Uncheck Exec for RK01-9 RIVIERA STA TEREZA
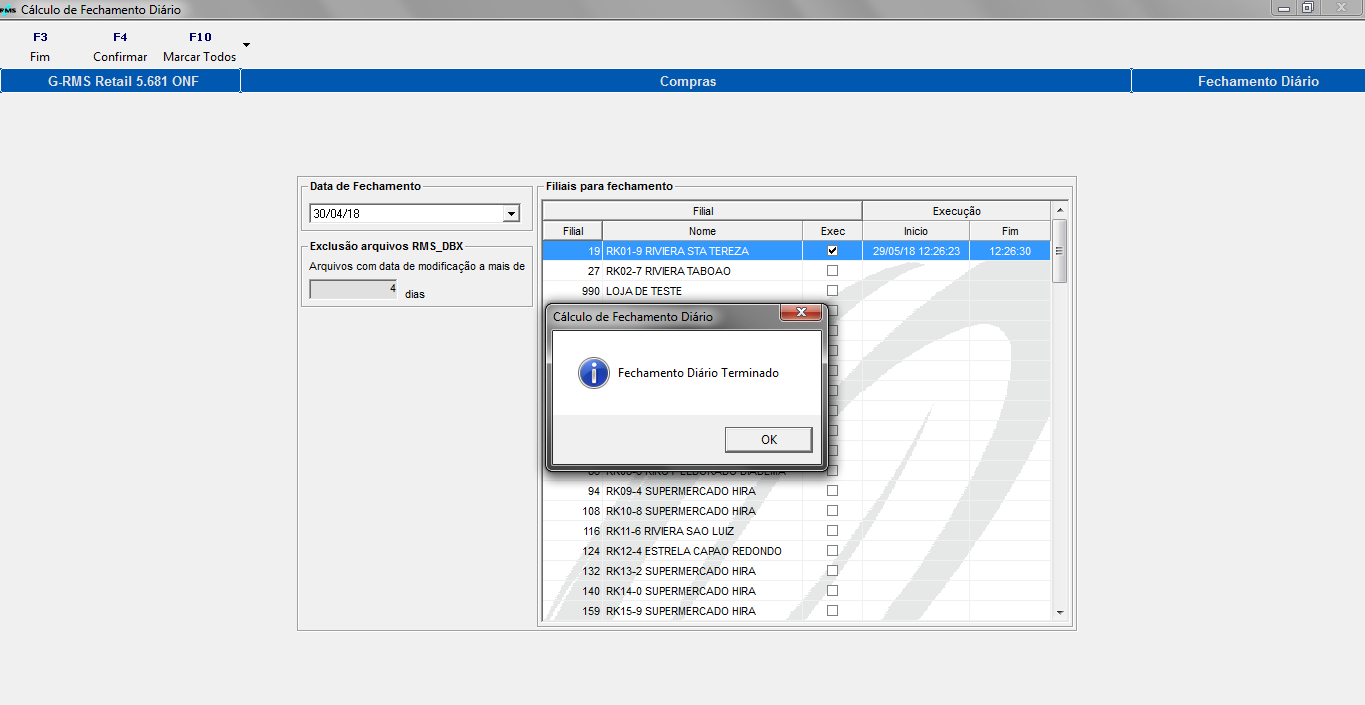This screenshot has height=705, width=1365. point(832,251)
